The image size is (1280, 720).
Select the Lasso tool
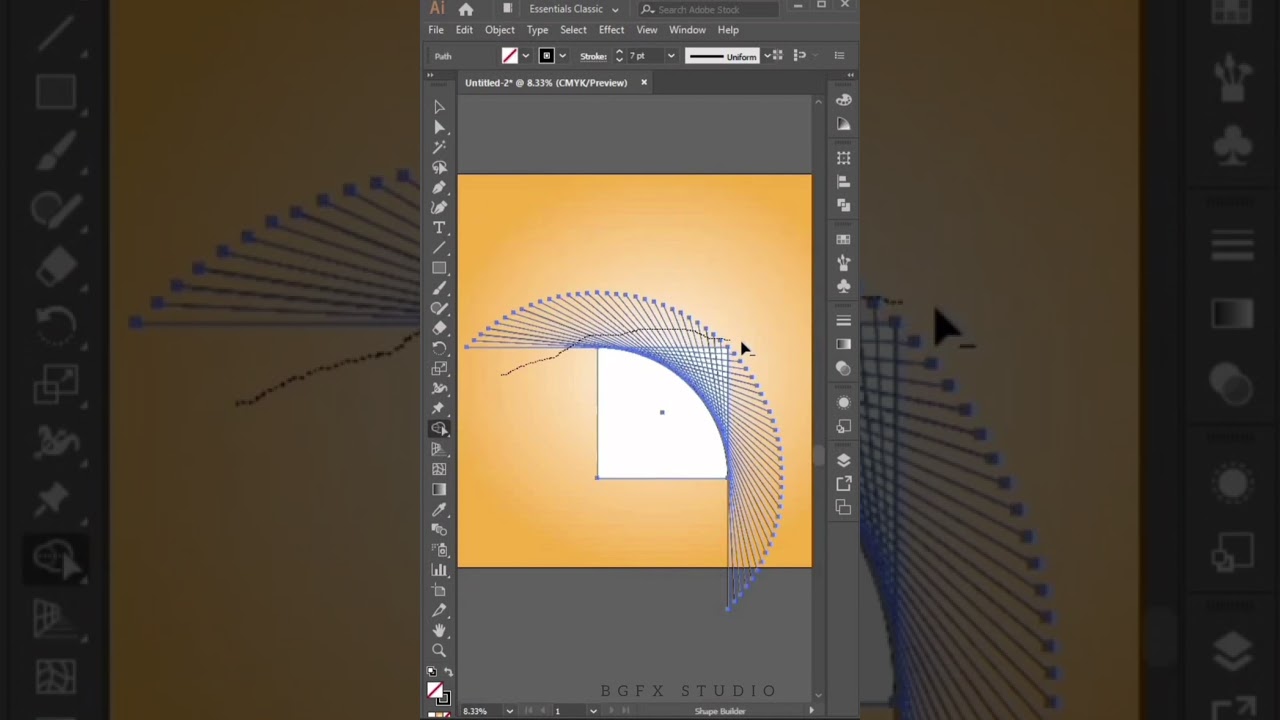click(x=439, y=167)
